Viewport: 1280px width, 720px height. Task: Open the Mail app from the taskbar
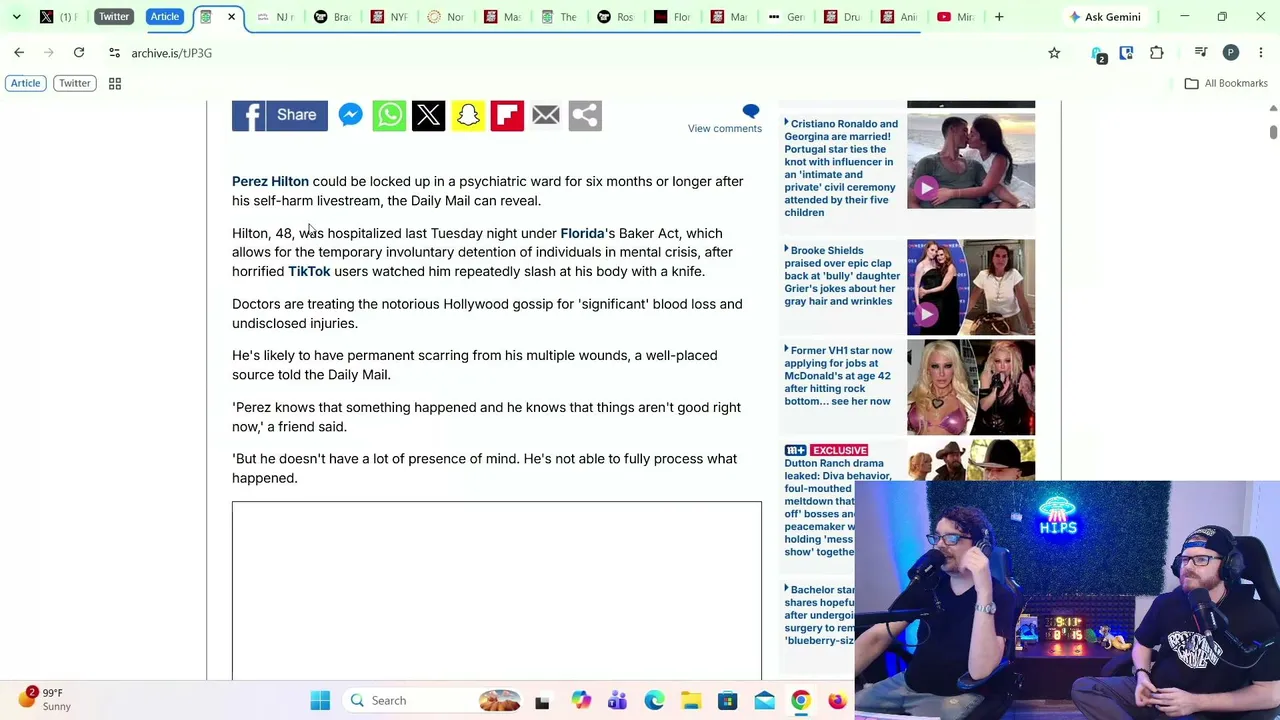[764, 701]
